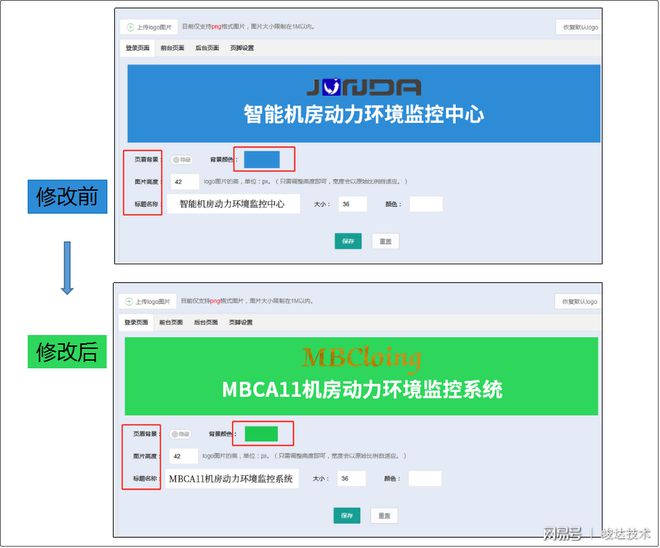The height and width of the screenshot is (548, 660).
Task: Click 图片高度 field under the green banner
Action: pyautogui.click(x=184, y=456)
